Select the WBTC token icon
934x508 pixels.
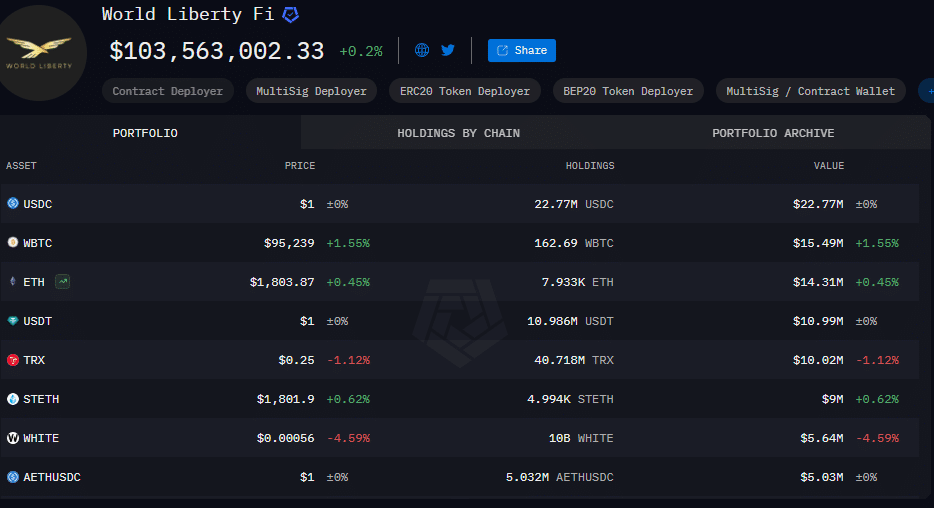point(13,242)
